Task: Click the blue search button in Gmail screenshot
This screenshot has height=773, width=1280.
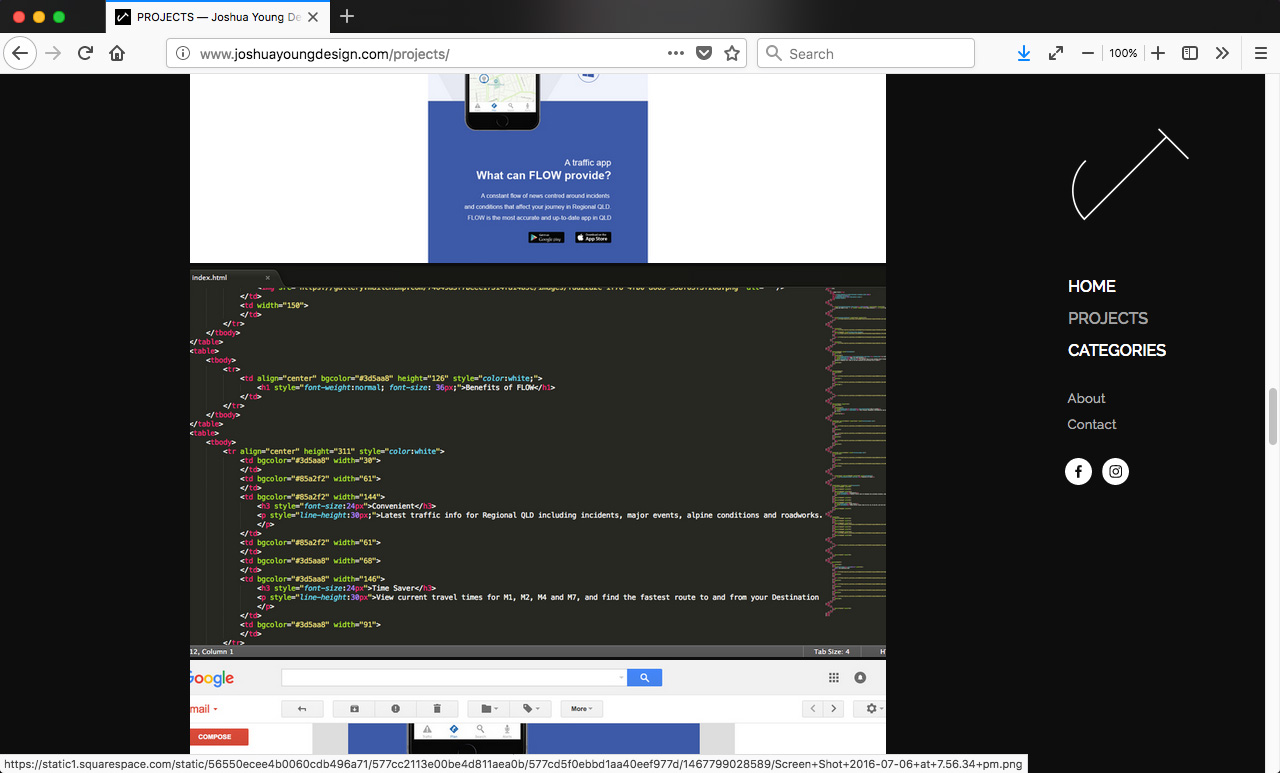Action: tap(644, 678)
